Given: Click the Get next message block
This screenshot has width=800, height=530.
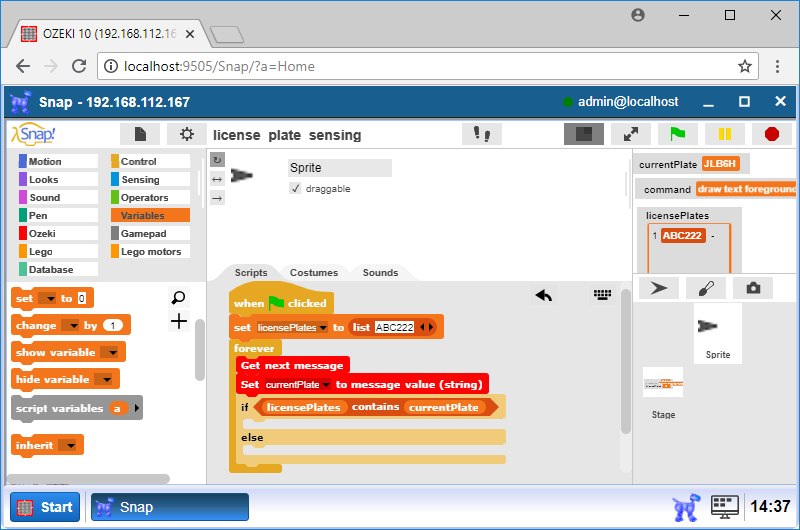Looking at the screenshot, I should (292, 365).
